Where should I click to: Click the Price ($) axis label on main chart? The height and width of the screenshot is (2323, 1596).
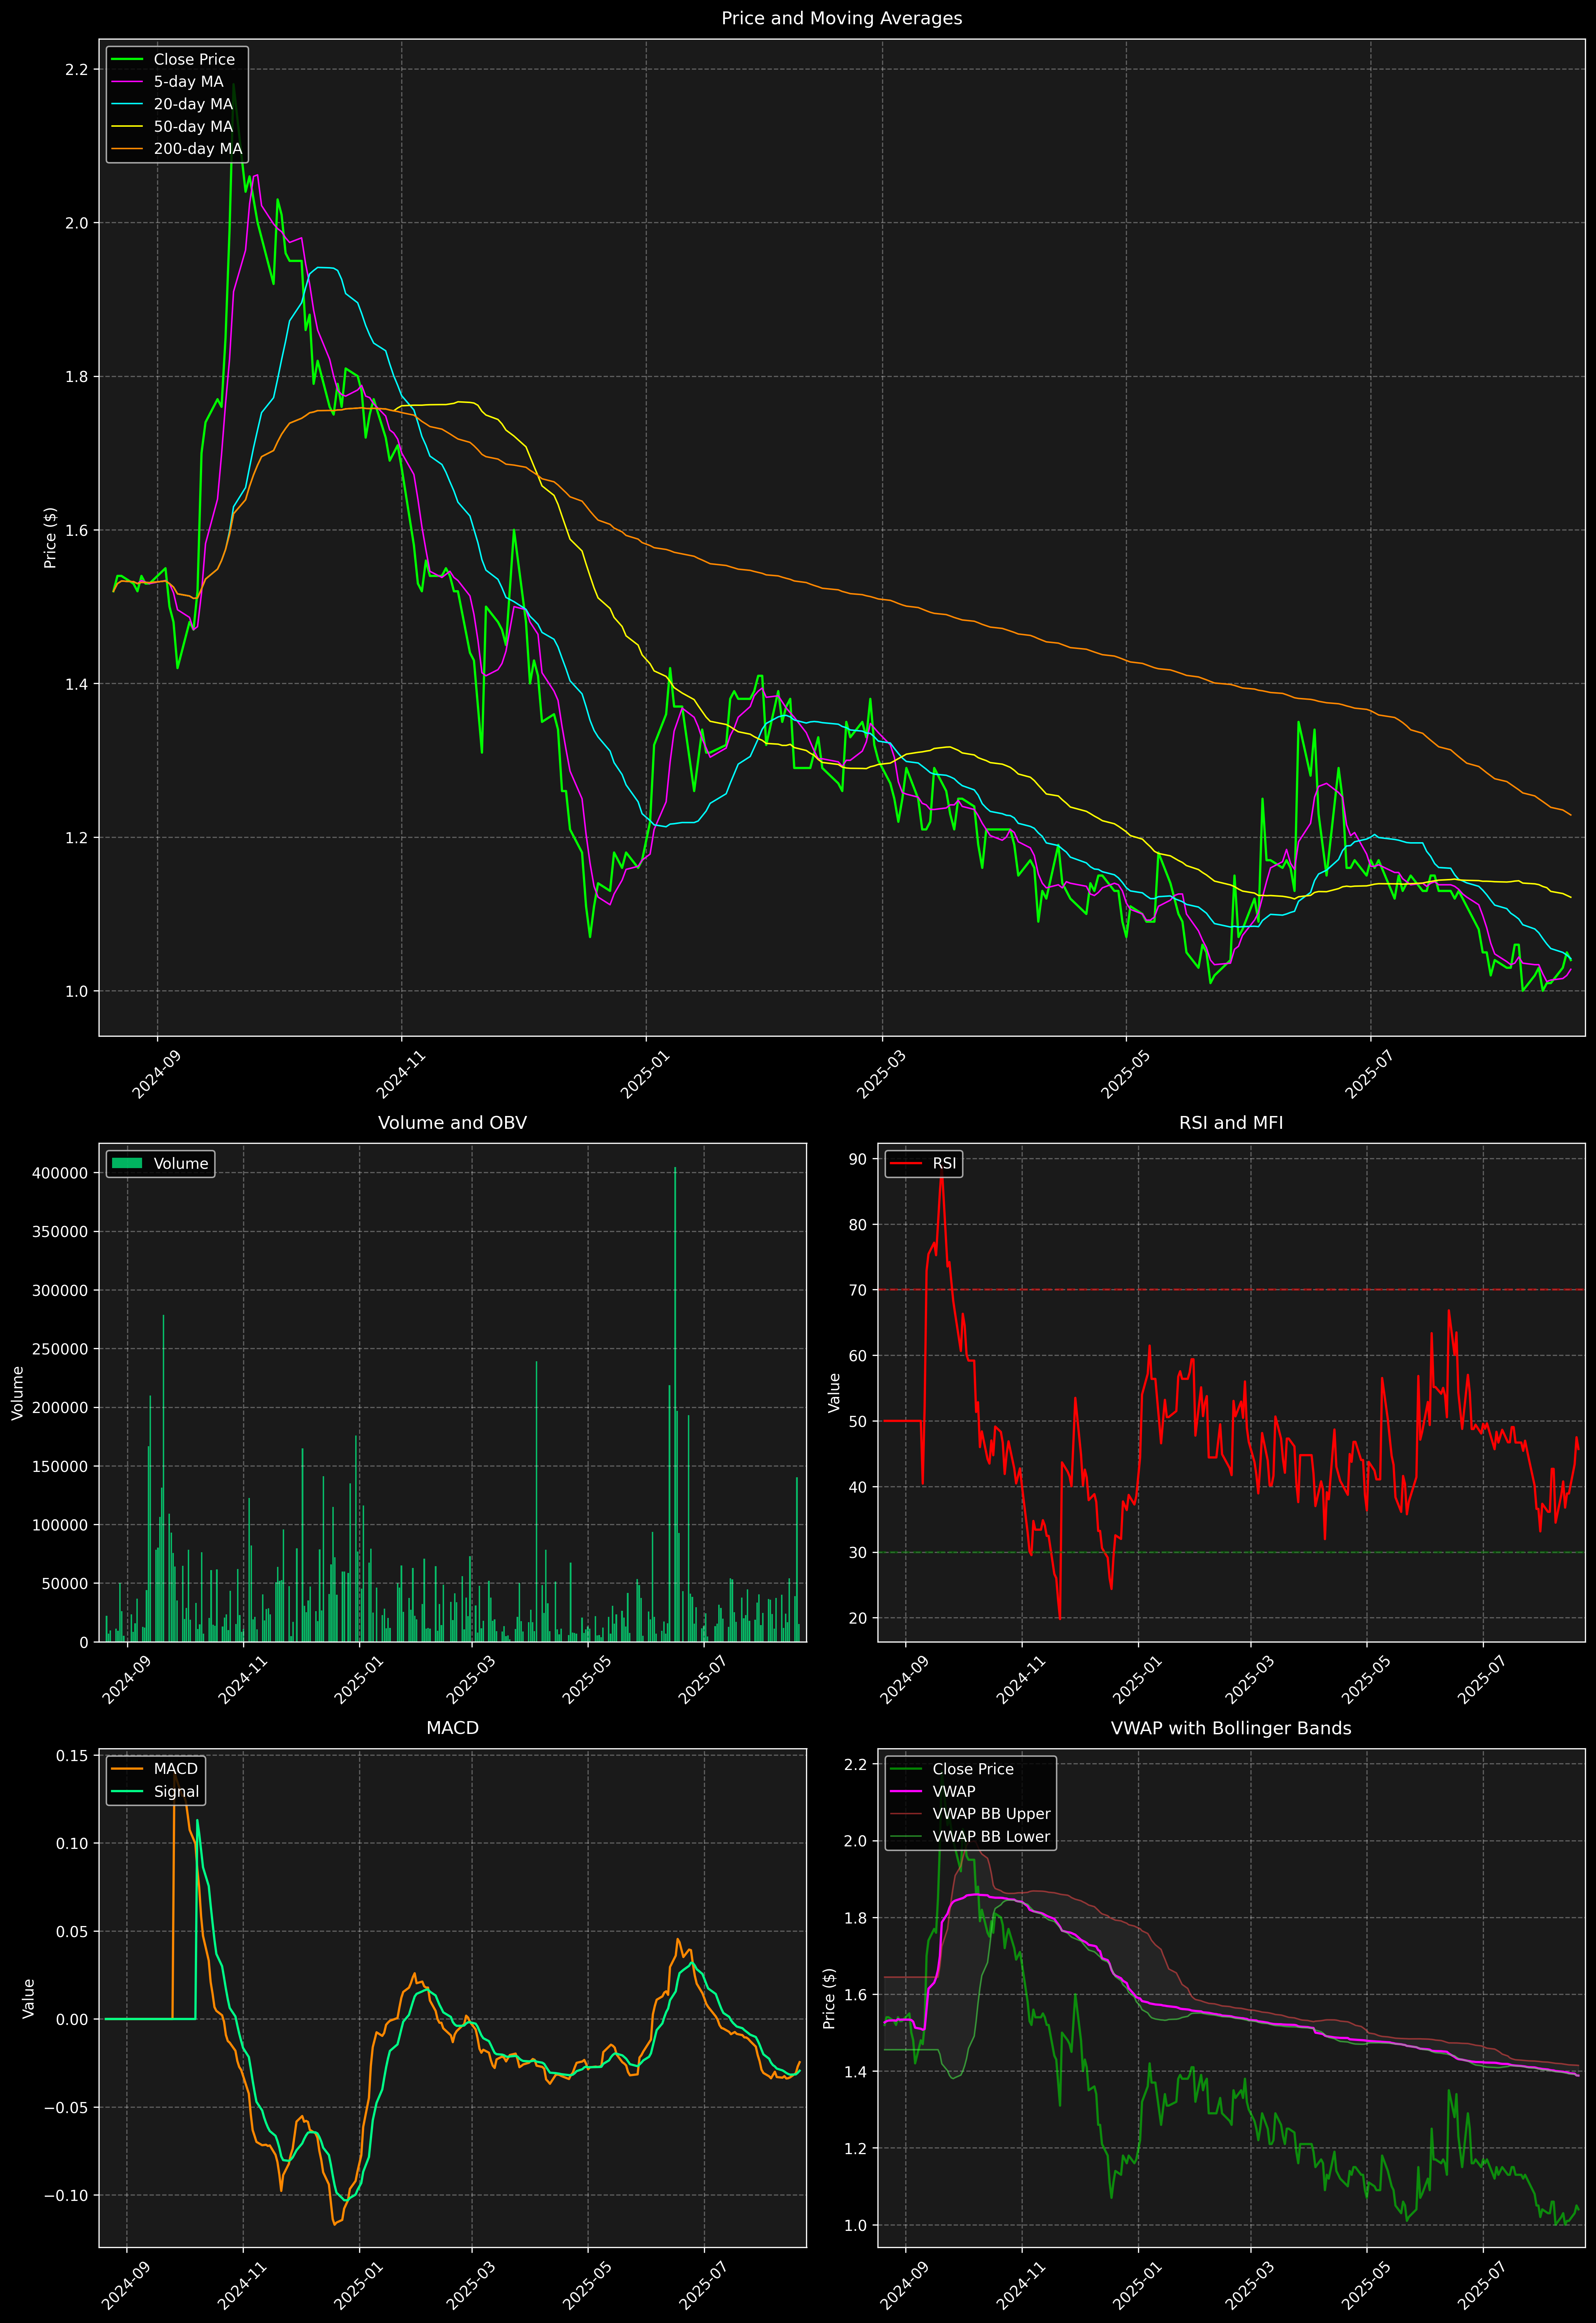(x=50, y=538)
